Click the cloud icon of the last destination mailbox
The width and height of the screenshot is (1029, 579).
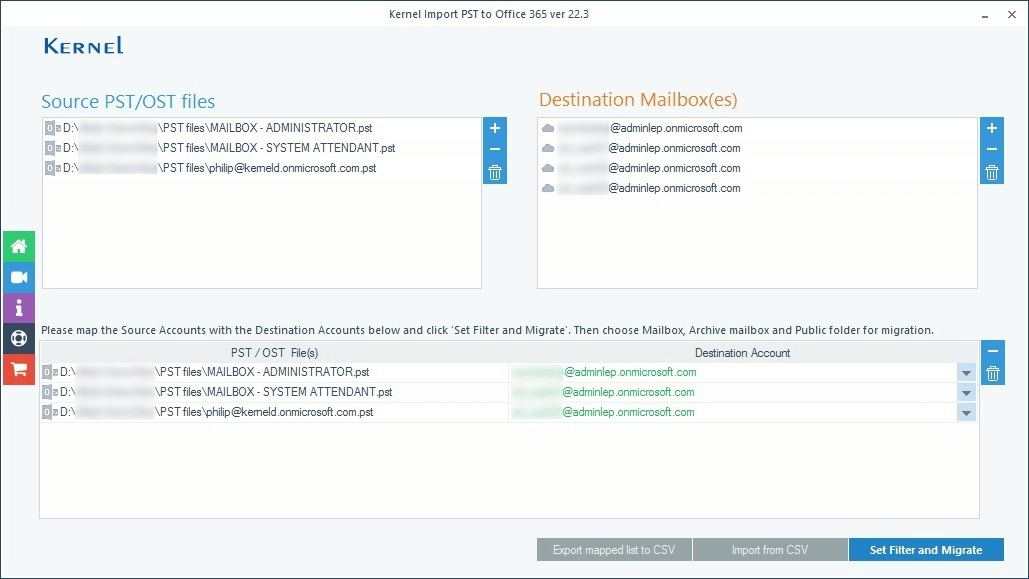(x=548, y=188)
